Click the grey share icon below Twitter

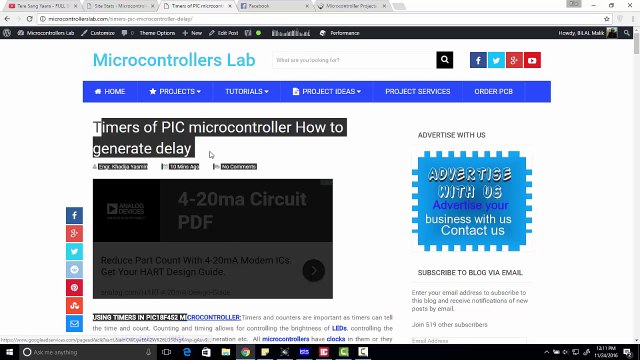click(74, 269)
